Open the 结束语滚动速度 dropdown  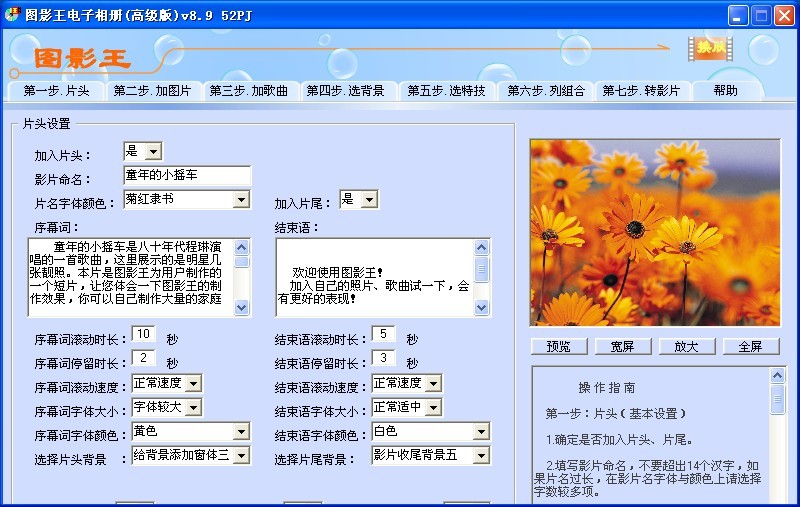(434, 383)
